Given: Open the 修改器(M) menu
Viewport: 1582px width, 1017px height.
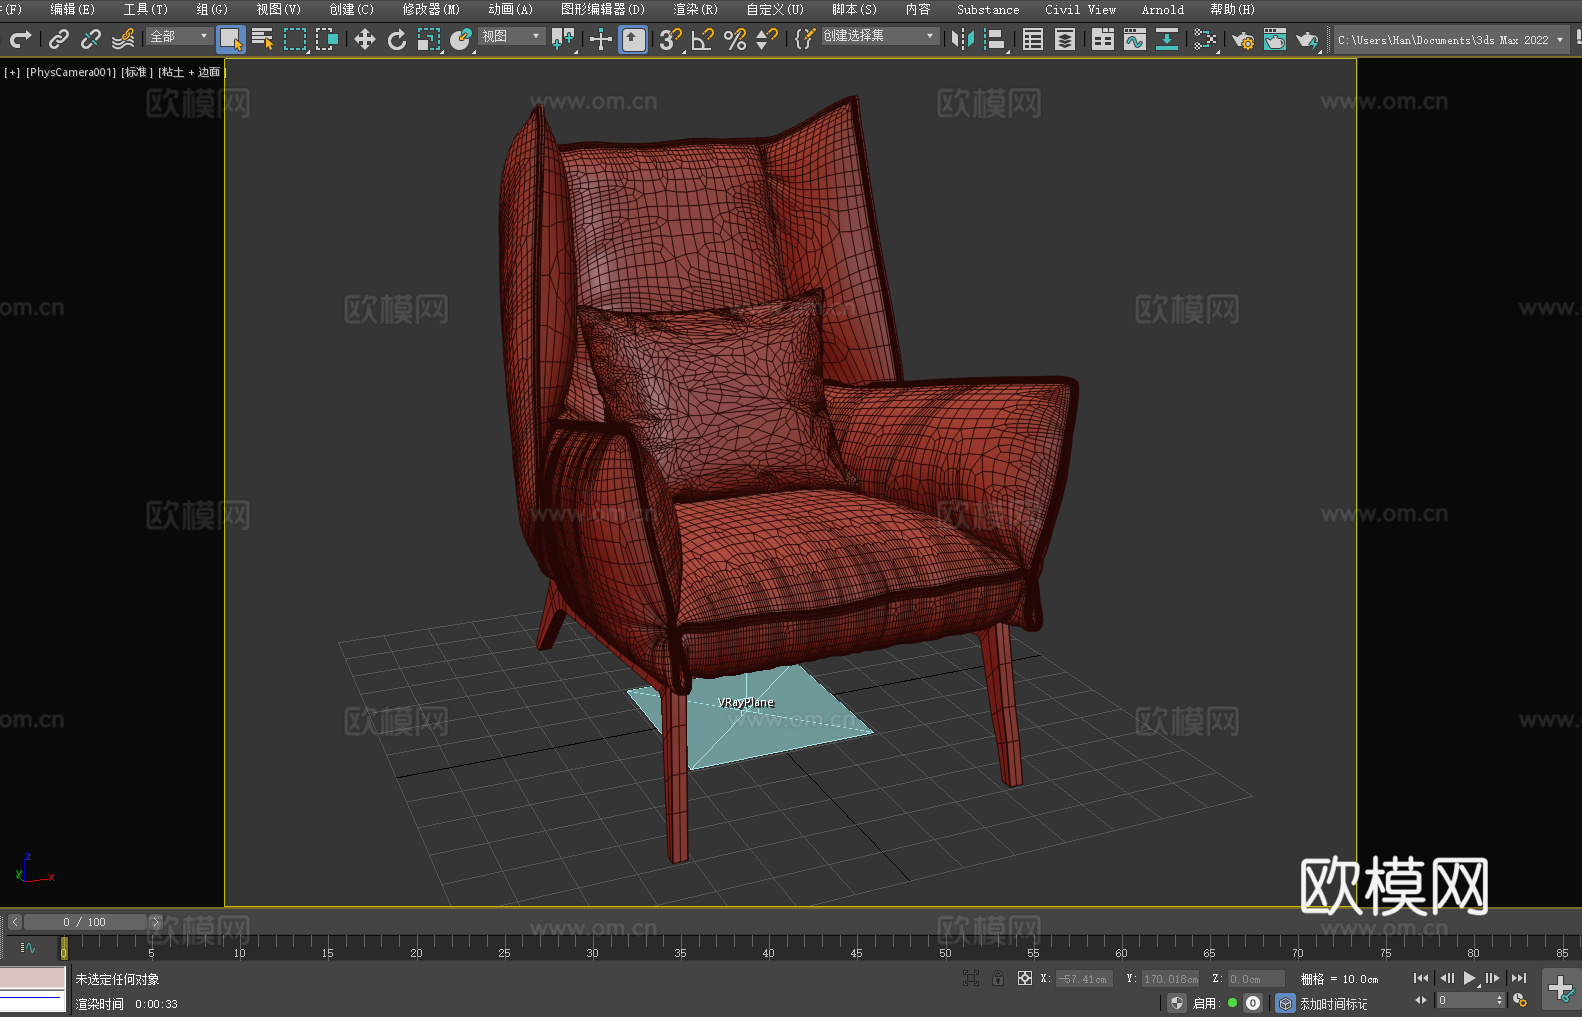Looking at the screenshot, I should pos(431,9).
